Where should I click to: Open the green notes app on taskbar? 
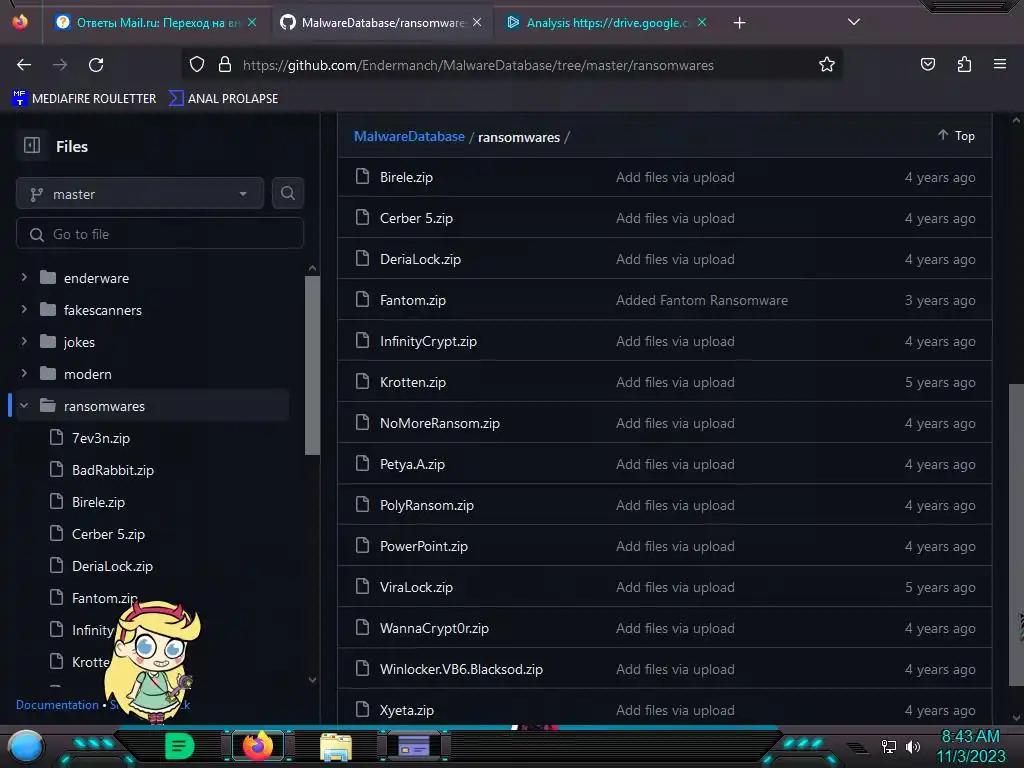tap(179, 746)
